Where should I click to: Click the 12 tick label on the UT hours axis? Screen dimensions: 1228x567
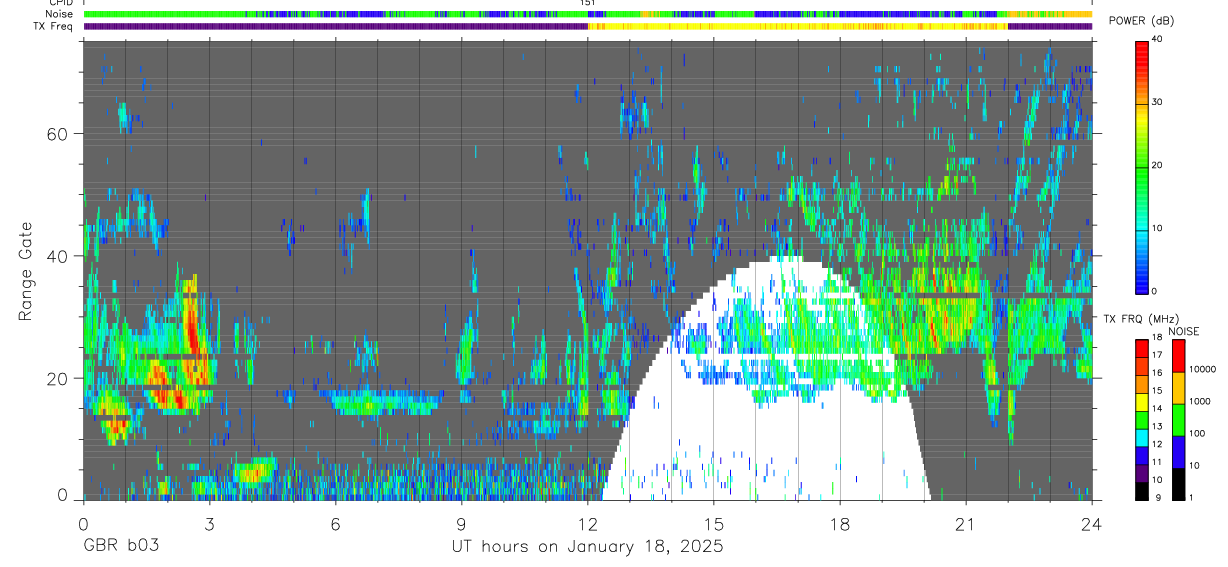(x=587, y=524)
